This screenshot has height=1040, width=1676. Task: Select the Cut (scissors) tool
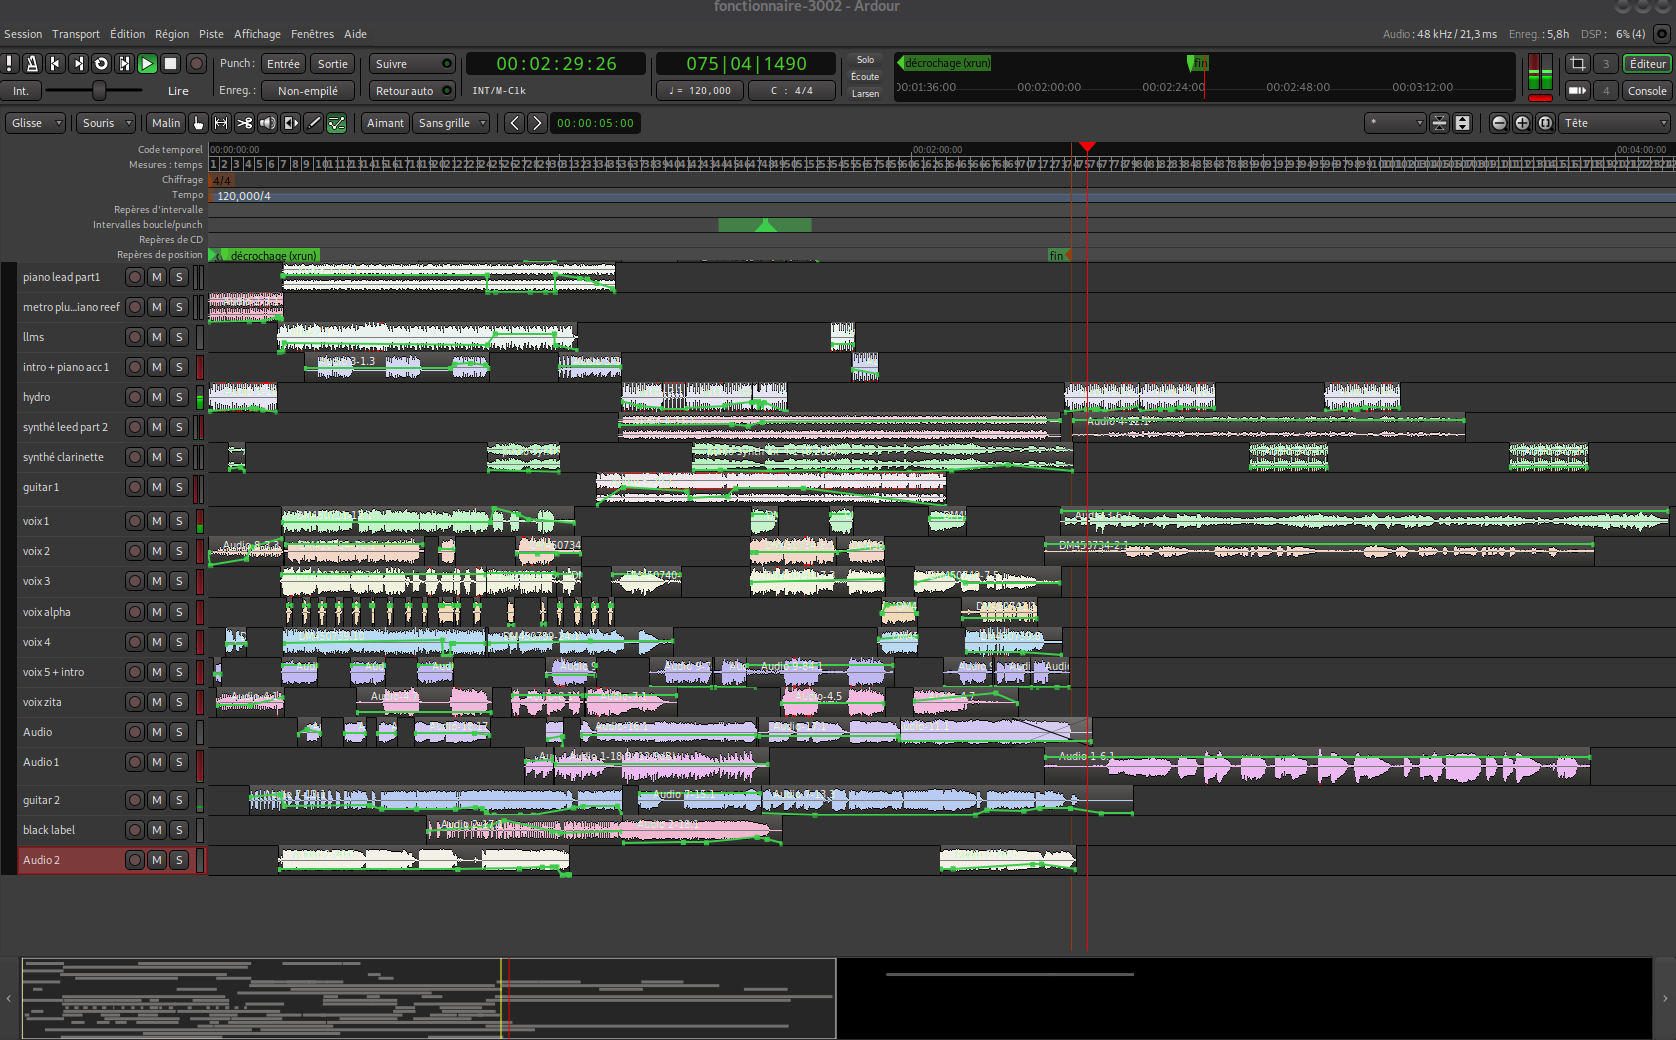coord(244,123)
